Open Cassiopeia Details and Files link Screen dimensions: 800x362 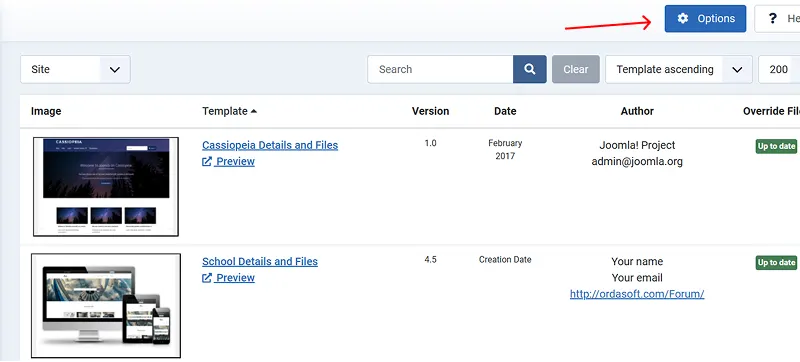coord(270,145)
